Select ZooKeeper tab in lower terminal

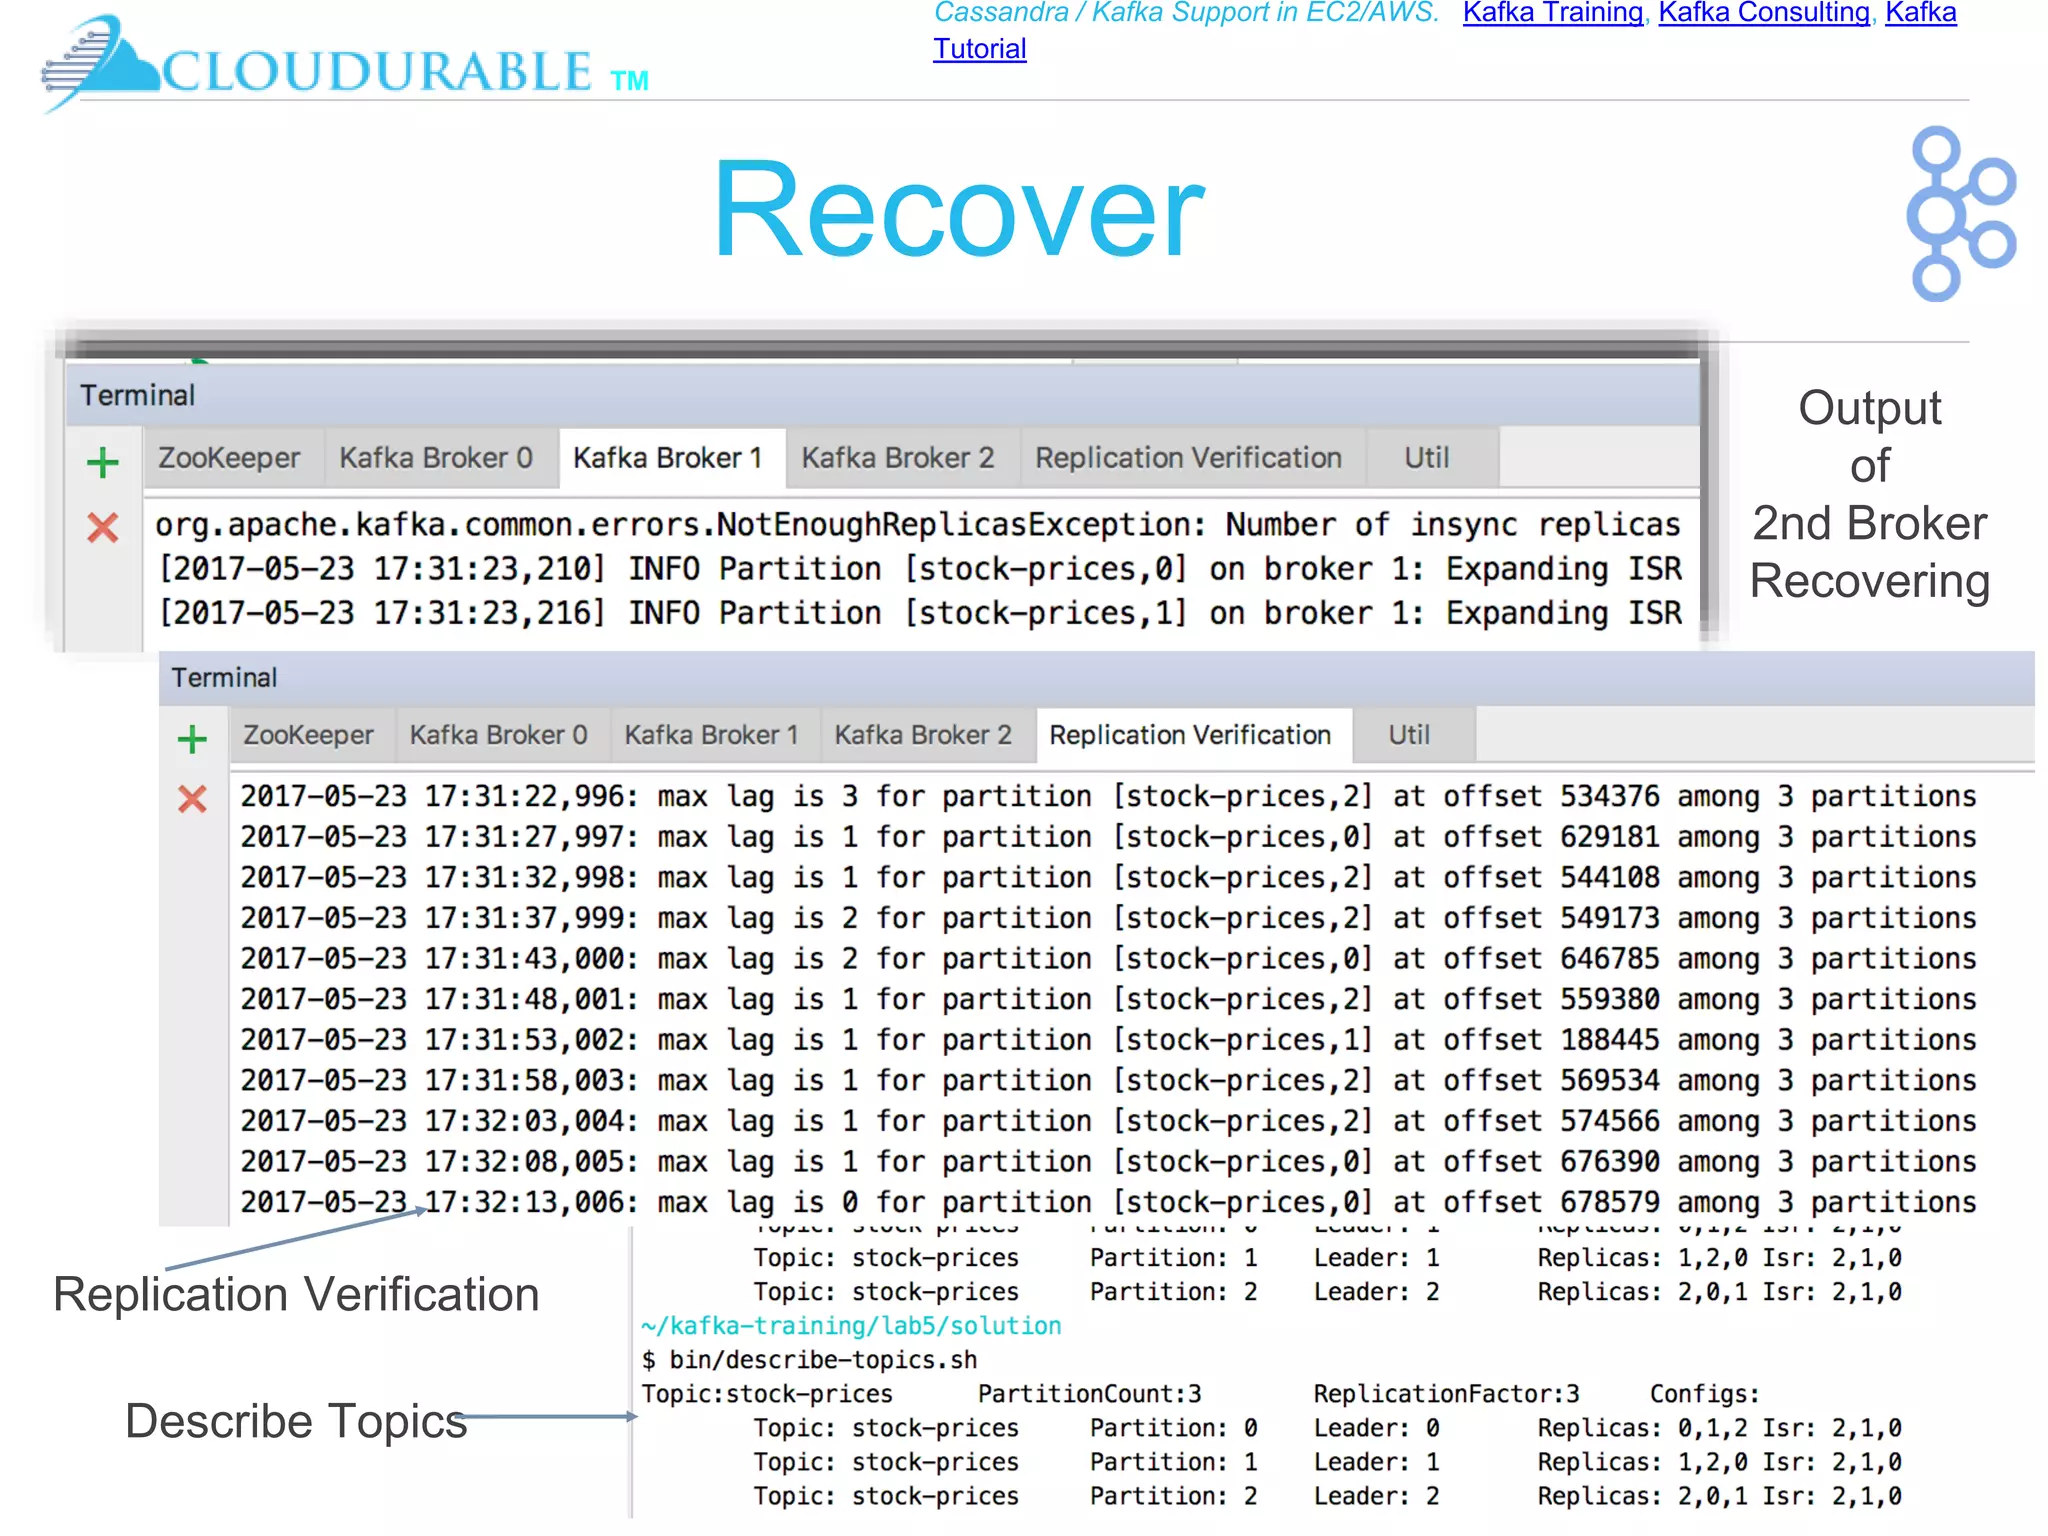308,735
